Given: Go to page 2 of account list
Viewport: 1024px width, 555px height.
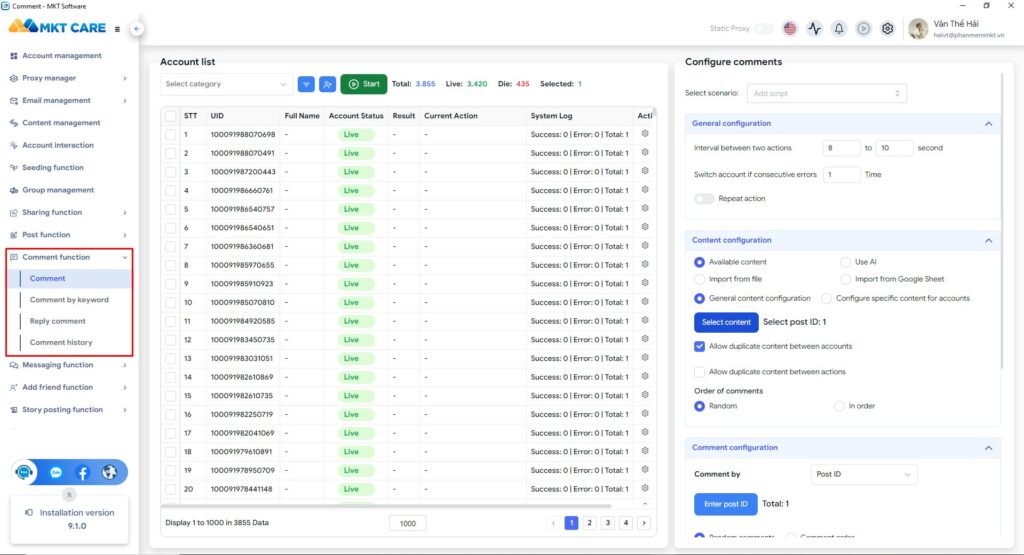Looking at the screenshot, I should click(x=589, y=523).
